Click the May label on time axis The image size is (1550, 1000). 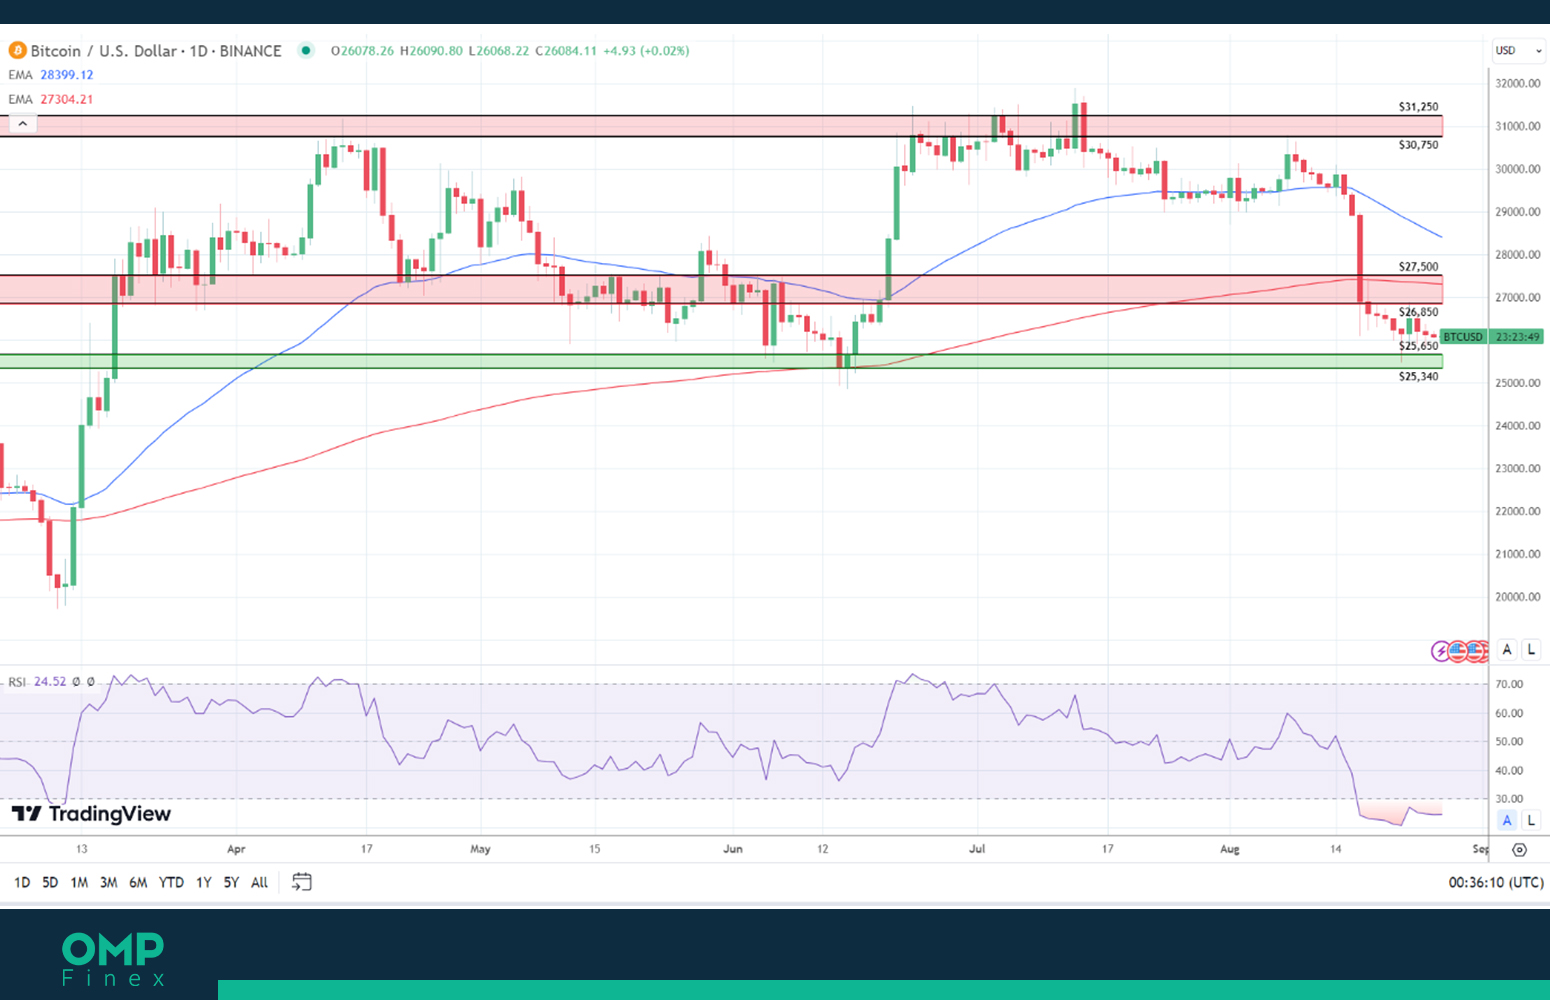coord(480,849)
